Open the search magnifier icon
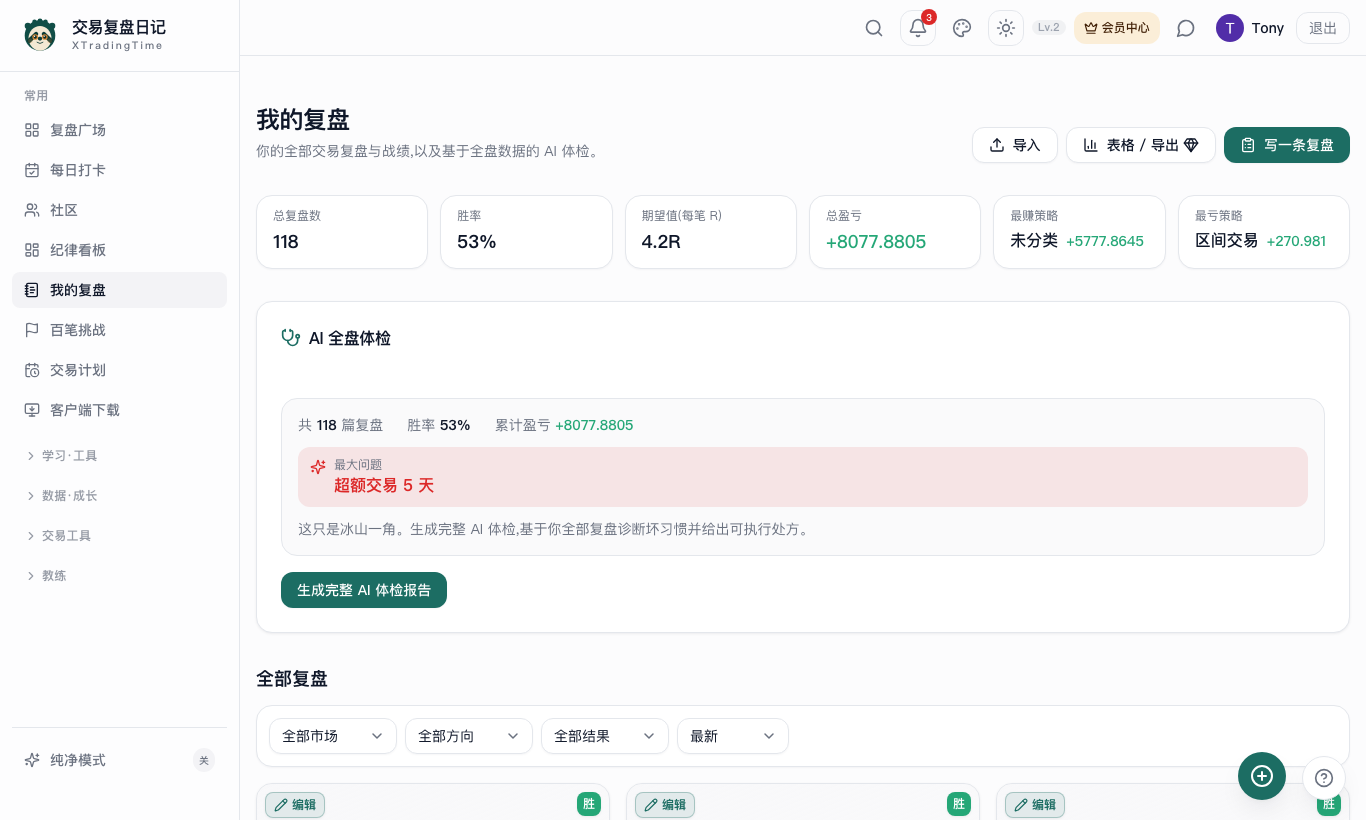Viewport: 1366px width, 820px height. [x=874, y=28]
